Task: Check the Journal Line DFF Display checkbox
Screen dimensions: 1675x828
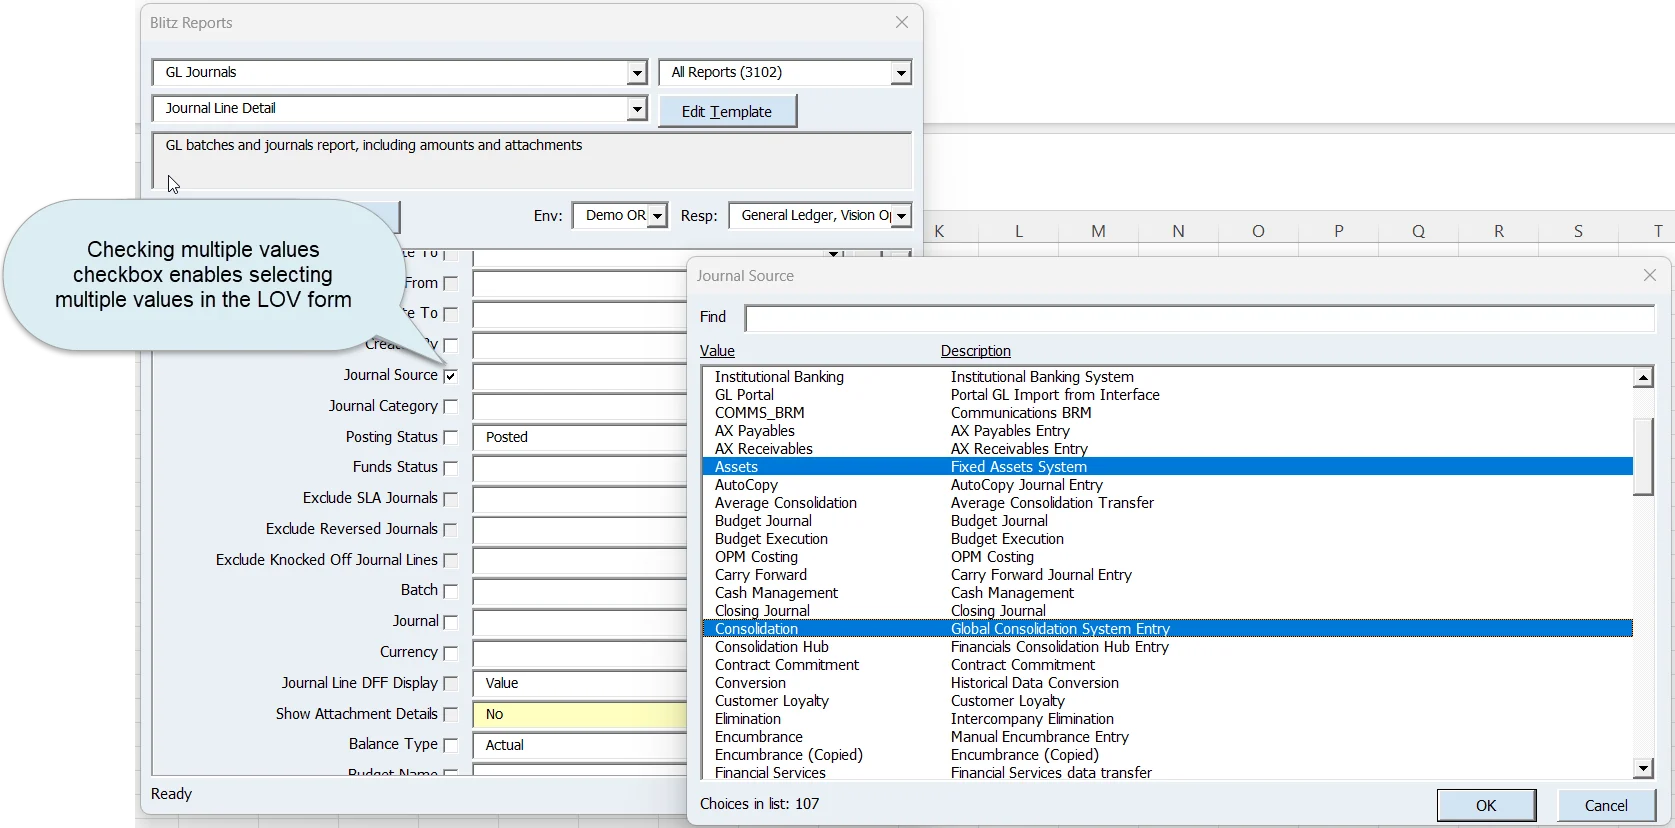Action: point(450,684)
